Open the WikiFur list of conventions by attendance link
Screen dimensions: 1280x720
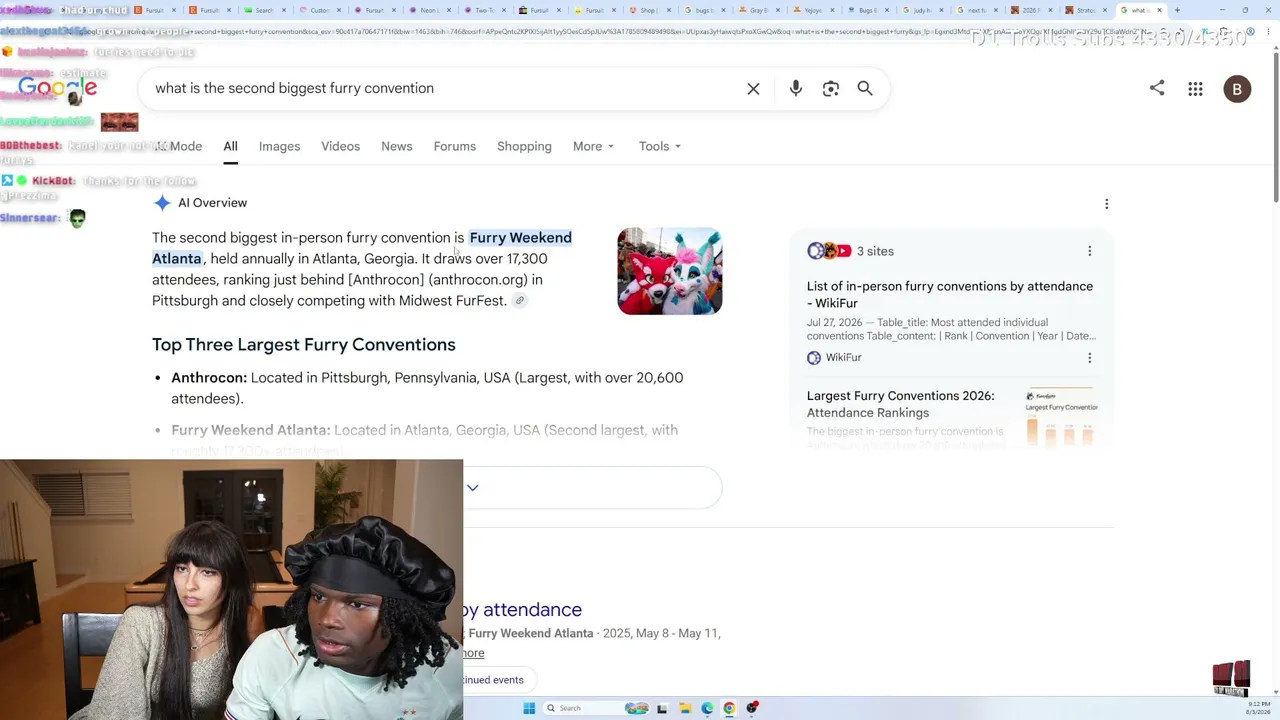tap(950, 294)
